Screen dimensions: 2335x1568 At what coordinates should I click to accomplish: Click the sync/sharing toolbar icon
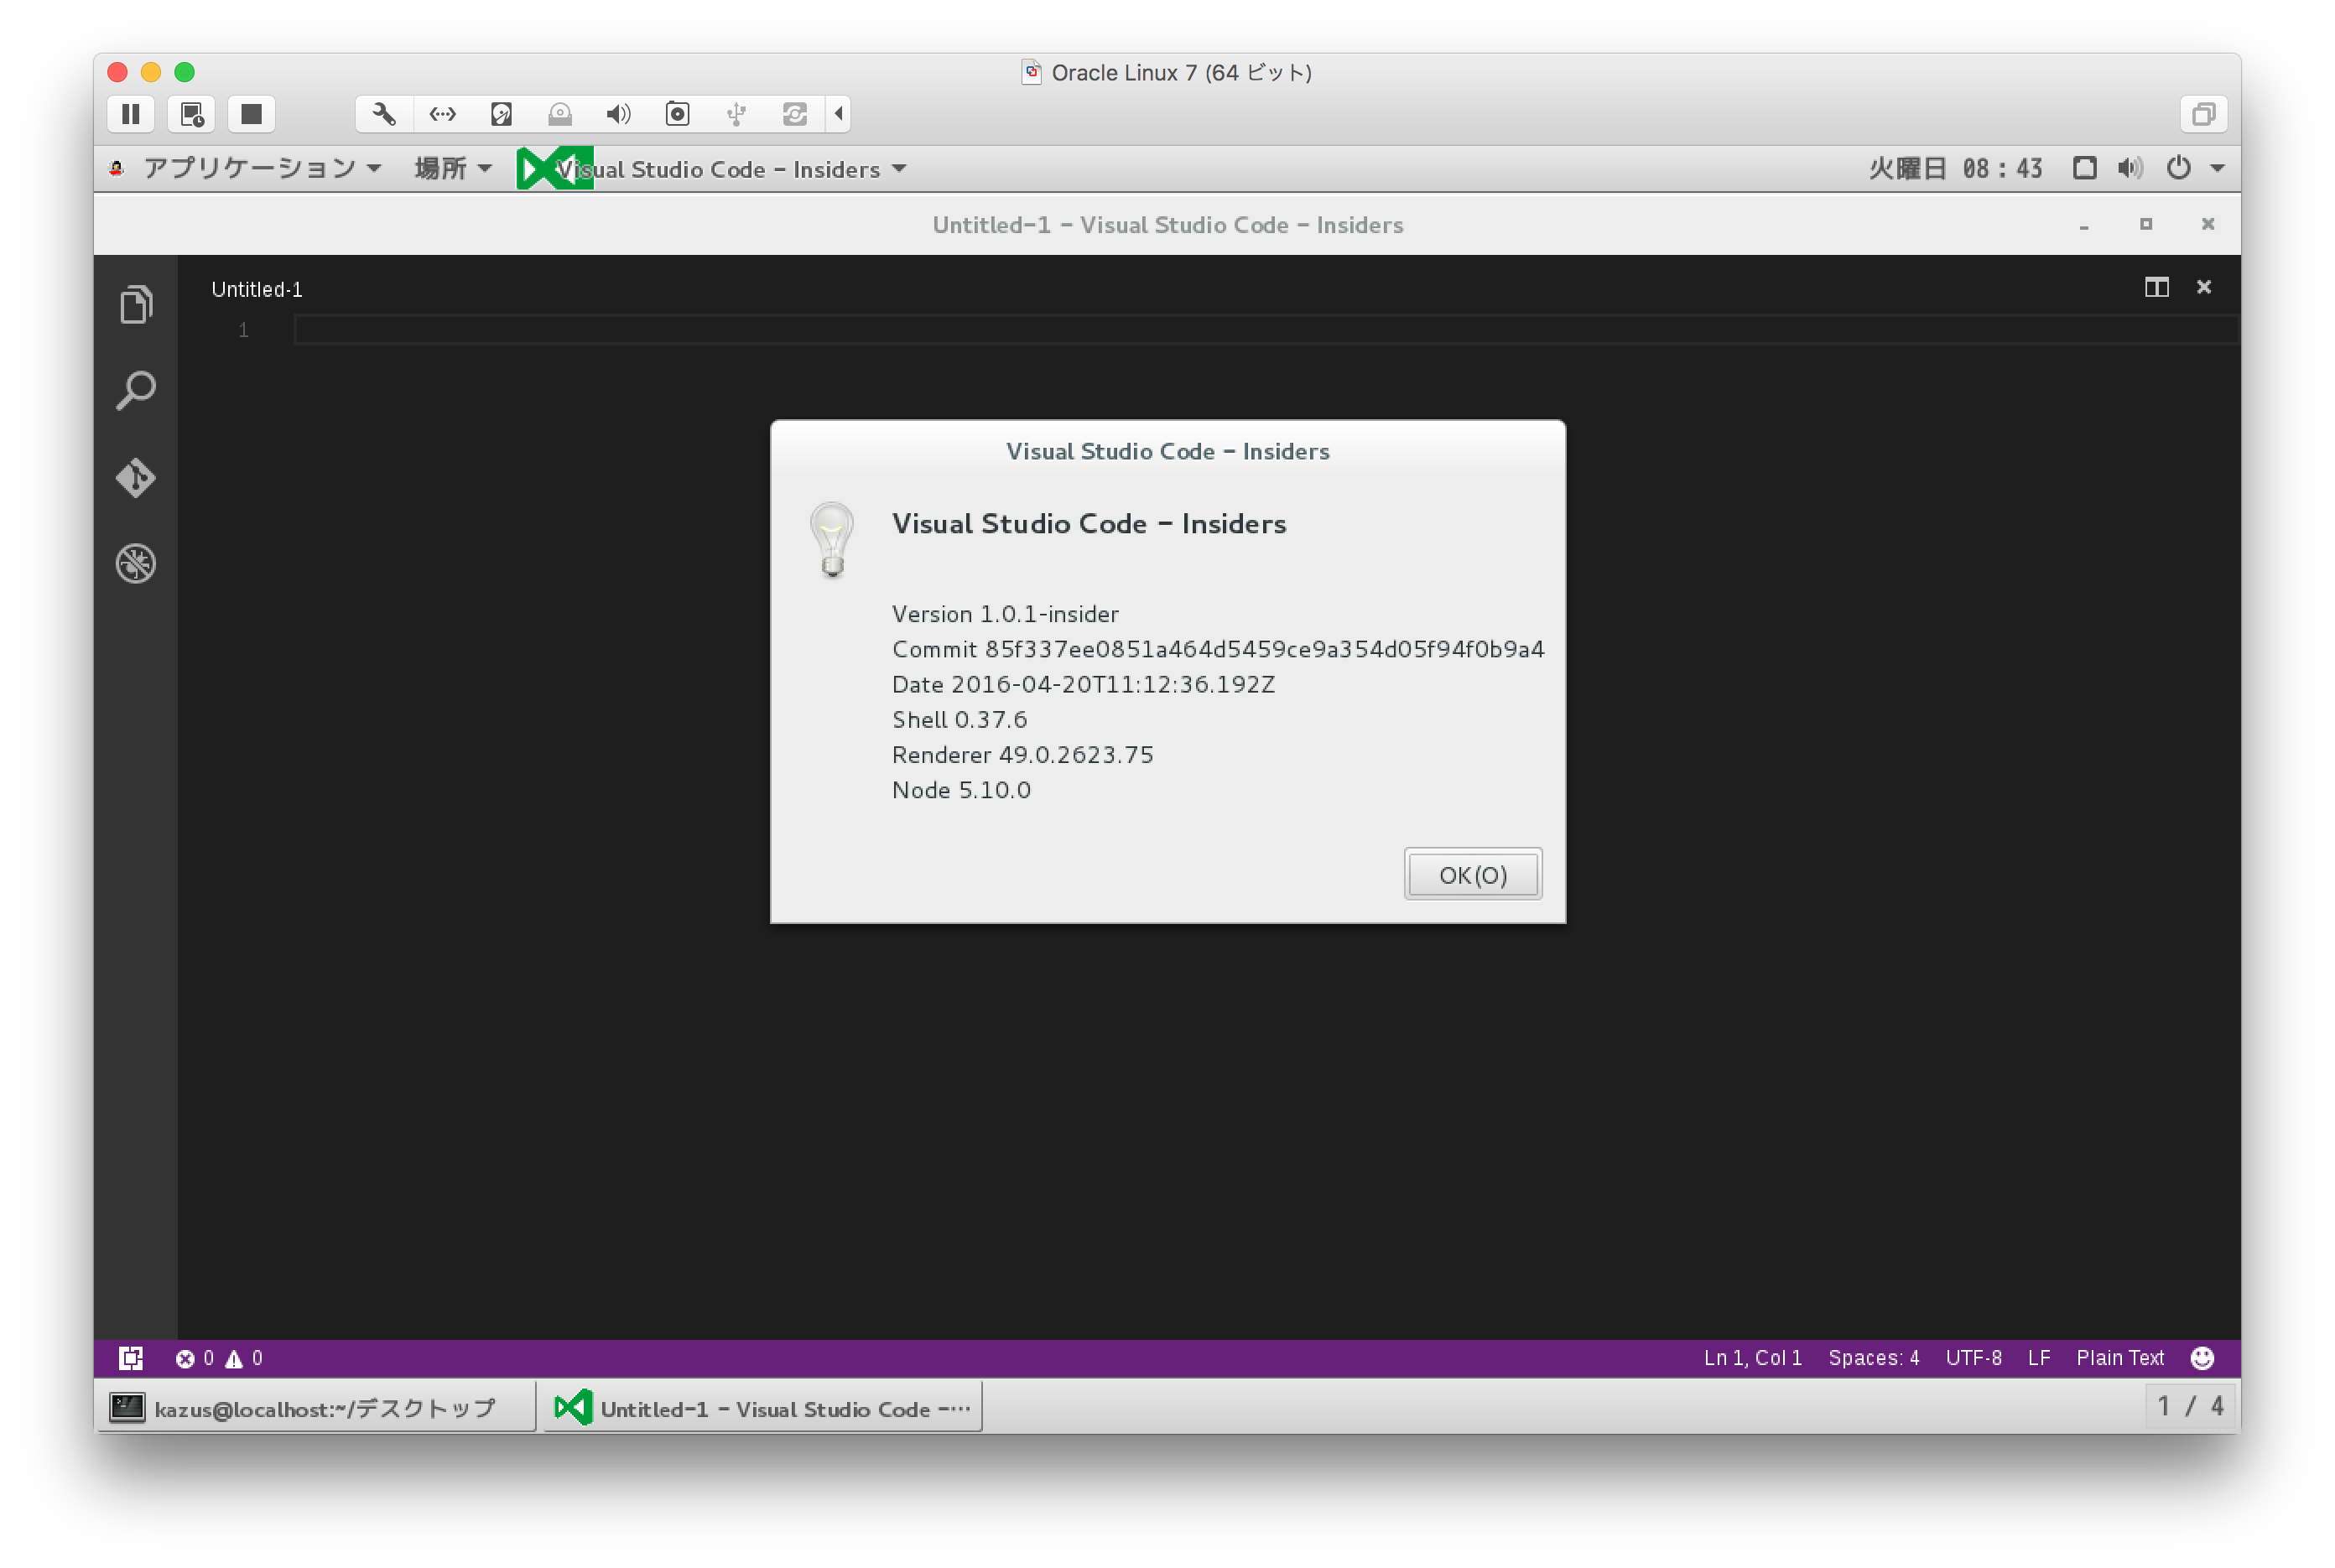[x=795, y=114]
